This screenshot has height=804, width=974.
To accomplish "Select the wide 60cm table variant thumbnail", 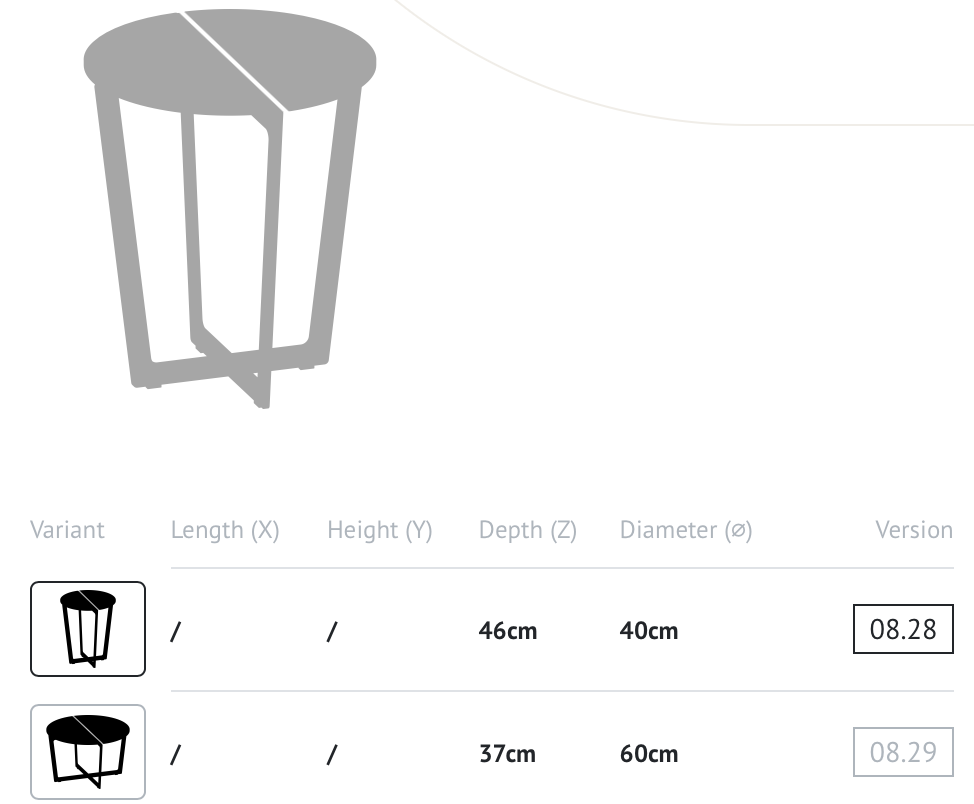I will pyautogui.click(x=88, y=752).
